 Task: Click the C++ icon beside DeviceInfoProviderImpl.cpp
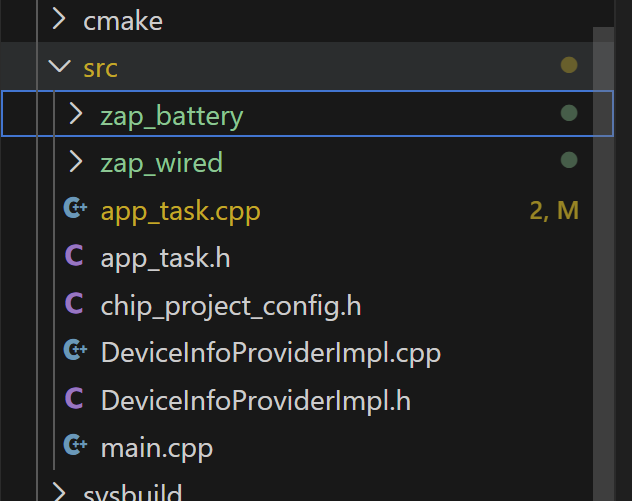(x=75, y=351)
